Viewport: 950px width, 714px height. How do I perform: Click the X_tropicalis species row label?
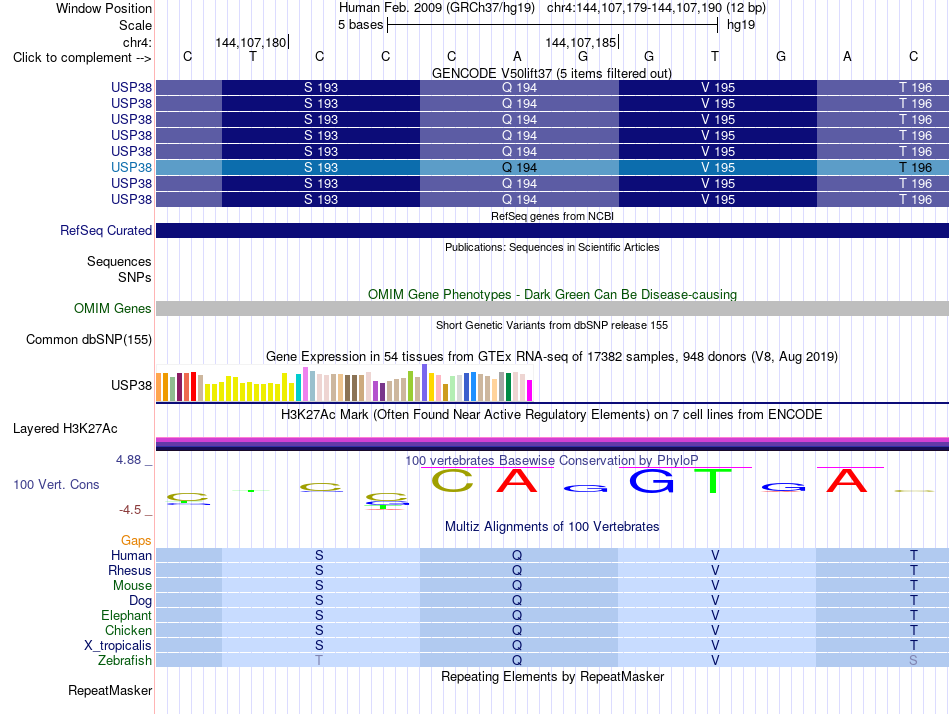click(x=118, y=646)
